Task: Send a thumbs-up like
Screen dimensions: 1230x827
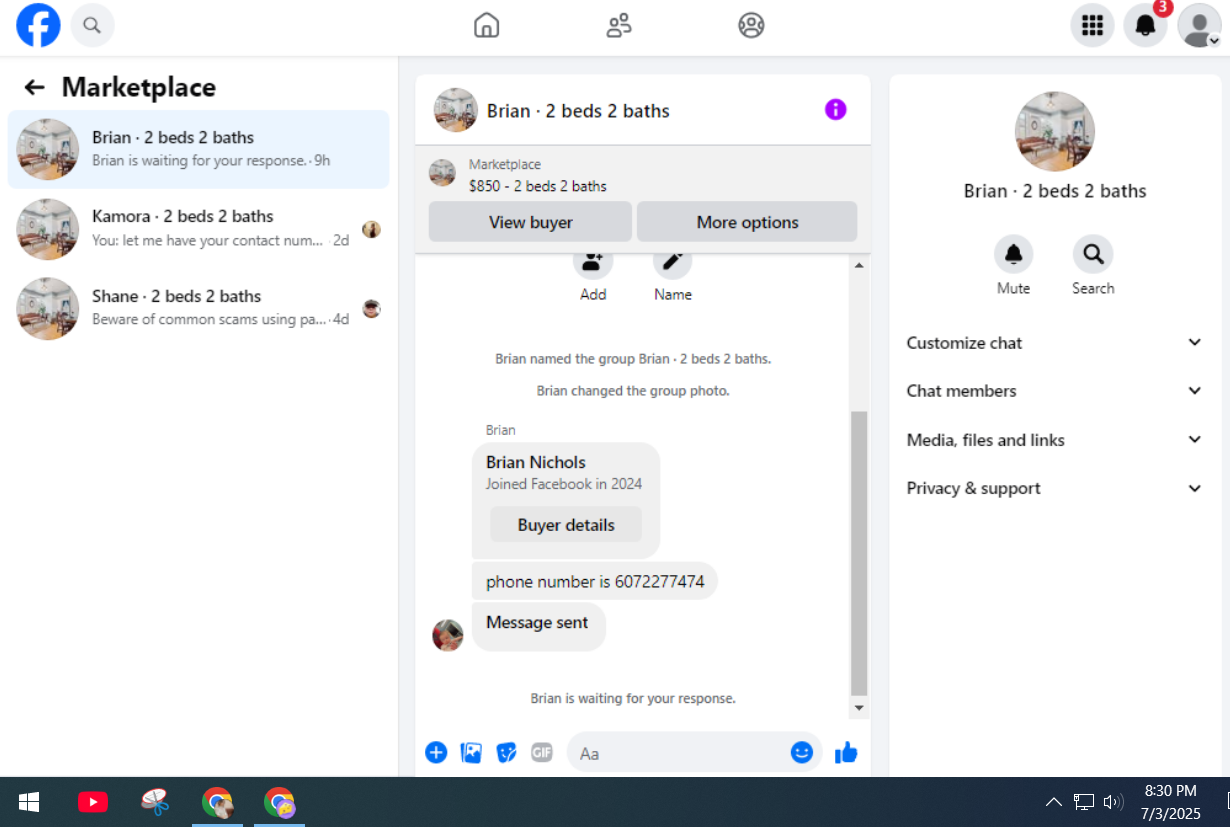Action: click(846, 752)
